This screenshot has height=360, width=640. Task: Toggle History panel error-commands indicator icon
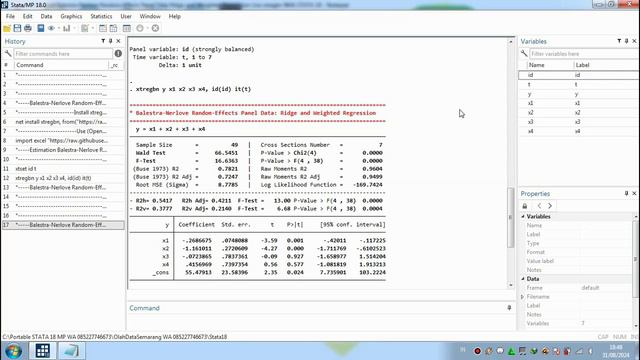click(118, 53)
